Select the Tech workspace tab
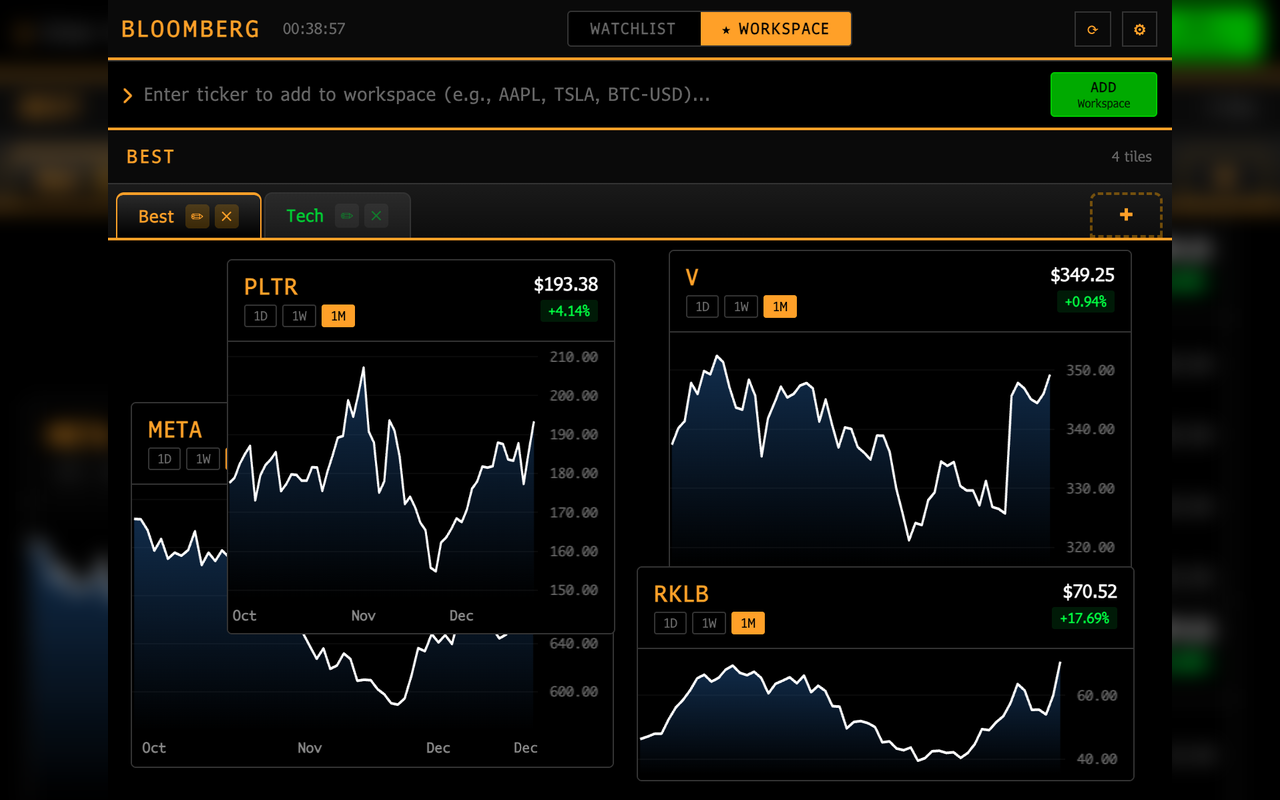Image resolution: width=1280 pixels, height=800 pixels. tap(304, 215)
